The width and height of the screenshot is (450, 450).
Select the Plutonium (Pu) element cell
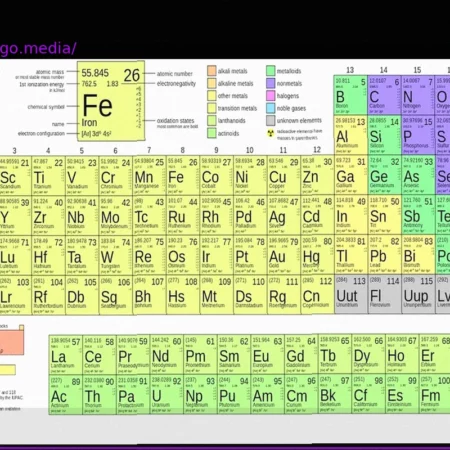[x=234, y=394]
